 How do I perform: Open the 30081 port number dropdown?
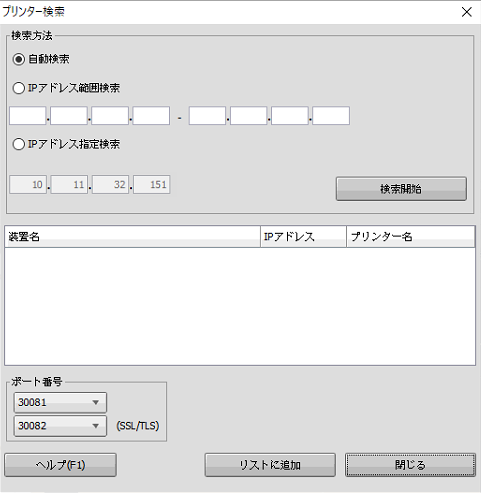(x=60, y=402)
